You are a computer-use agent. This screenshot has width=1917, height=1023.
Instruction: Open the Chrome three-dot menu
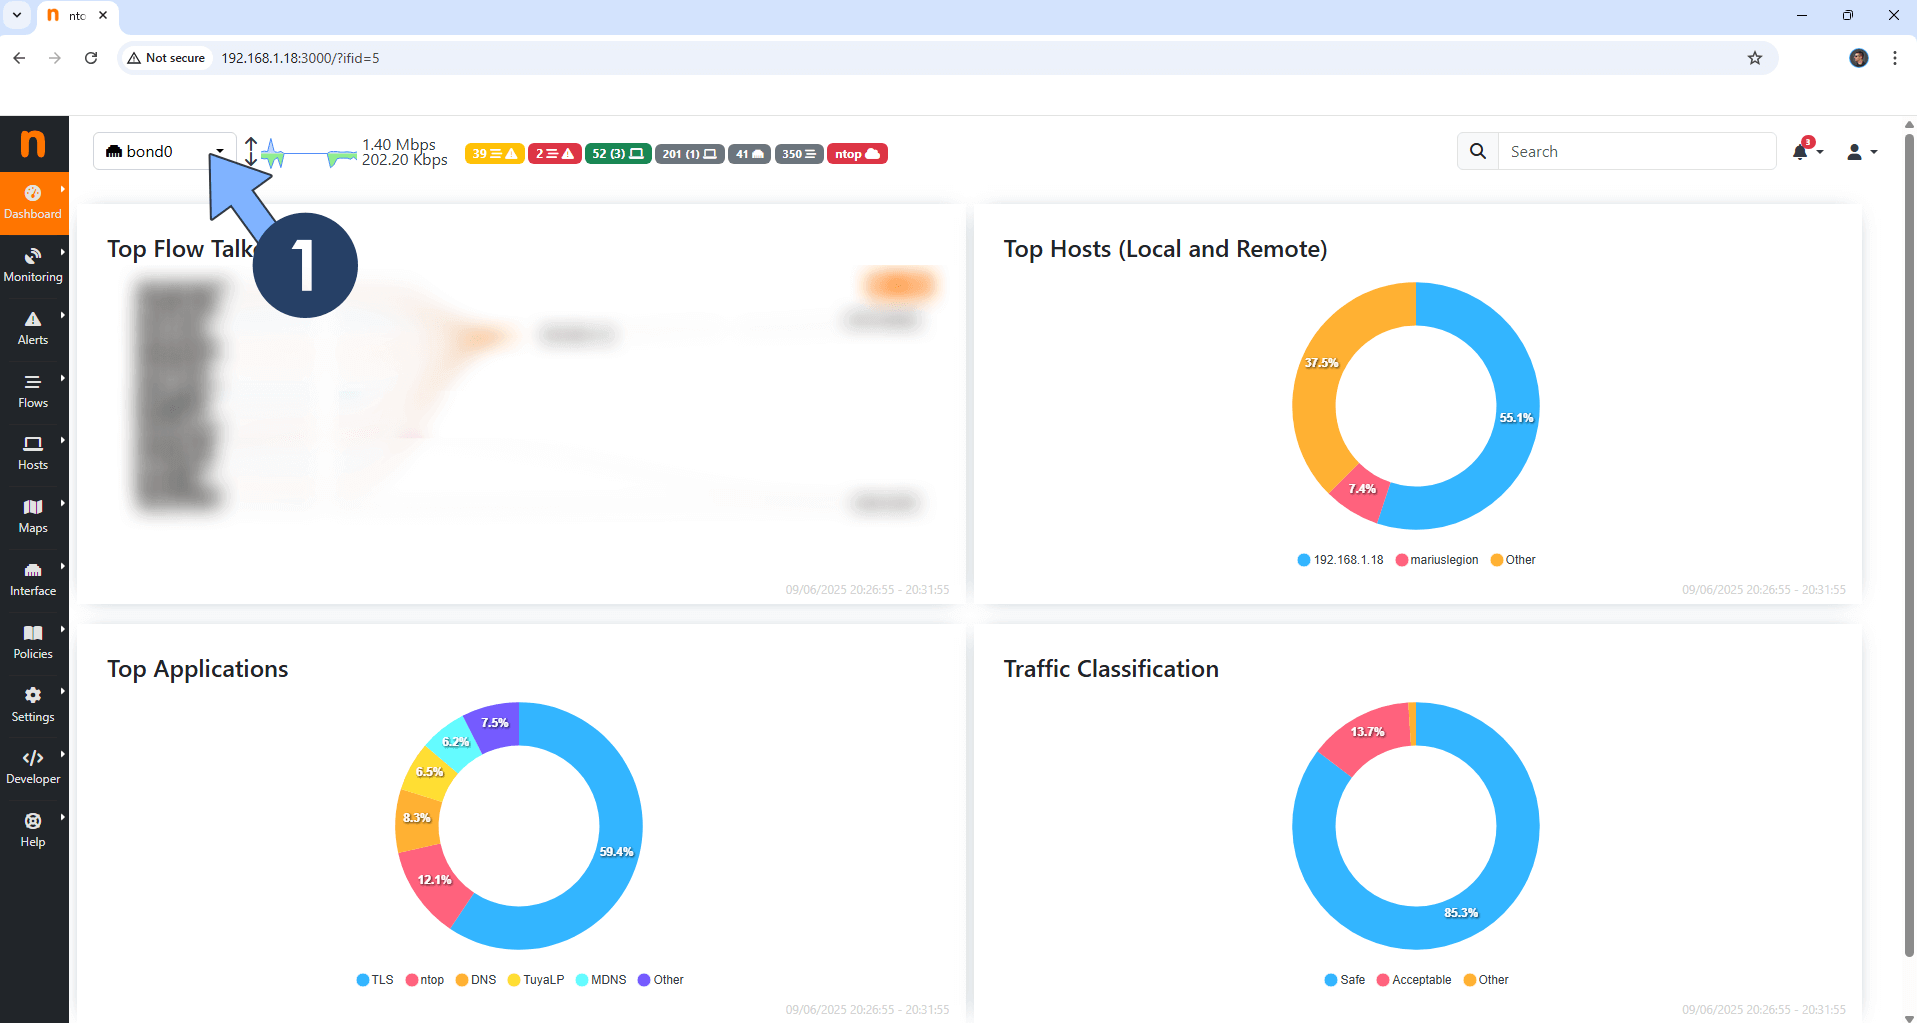pos(1895,58)
